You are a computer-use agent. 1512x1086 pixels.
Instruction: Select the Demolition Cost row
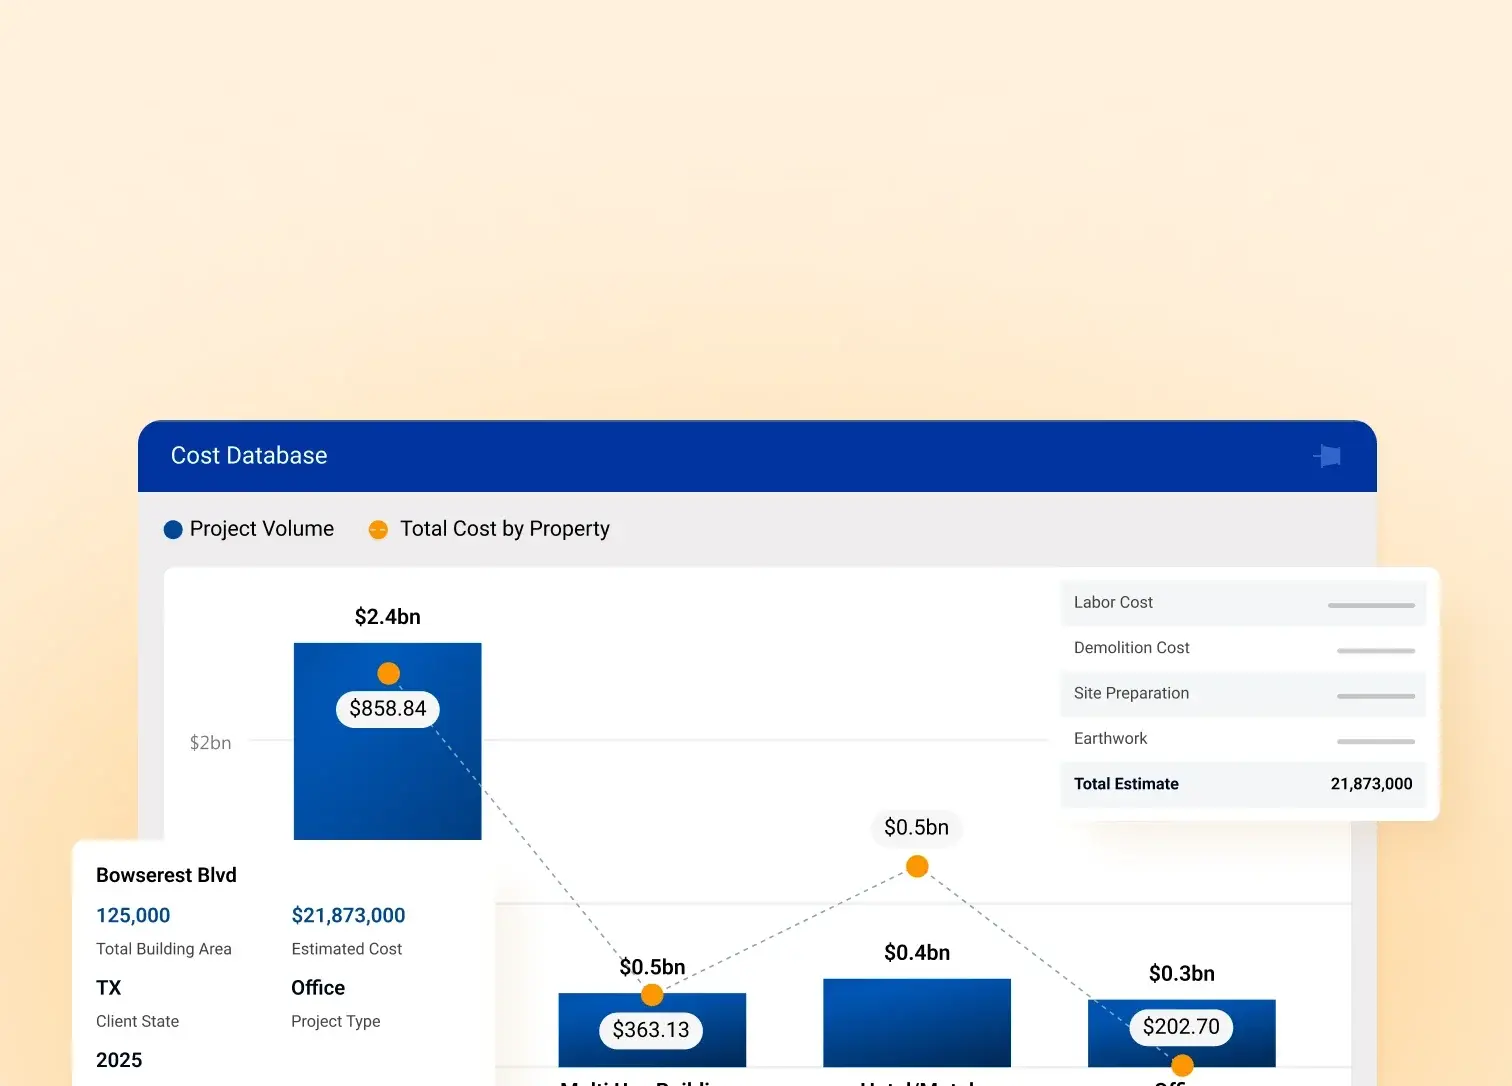[x=1243, y=648]
